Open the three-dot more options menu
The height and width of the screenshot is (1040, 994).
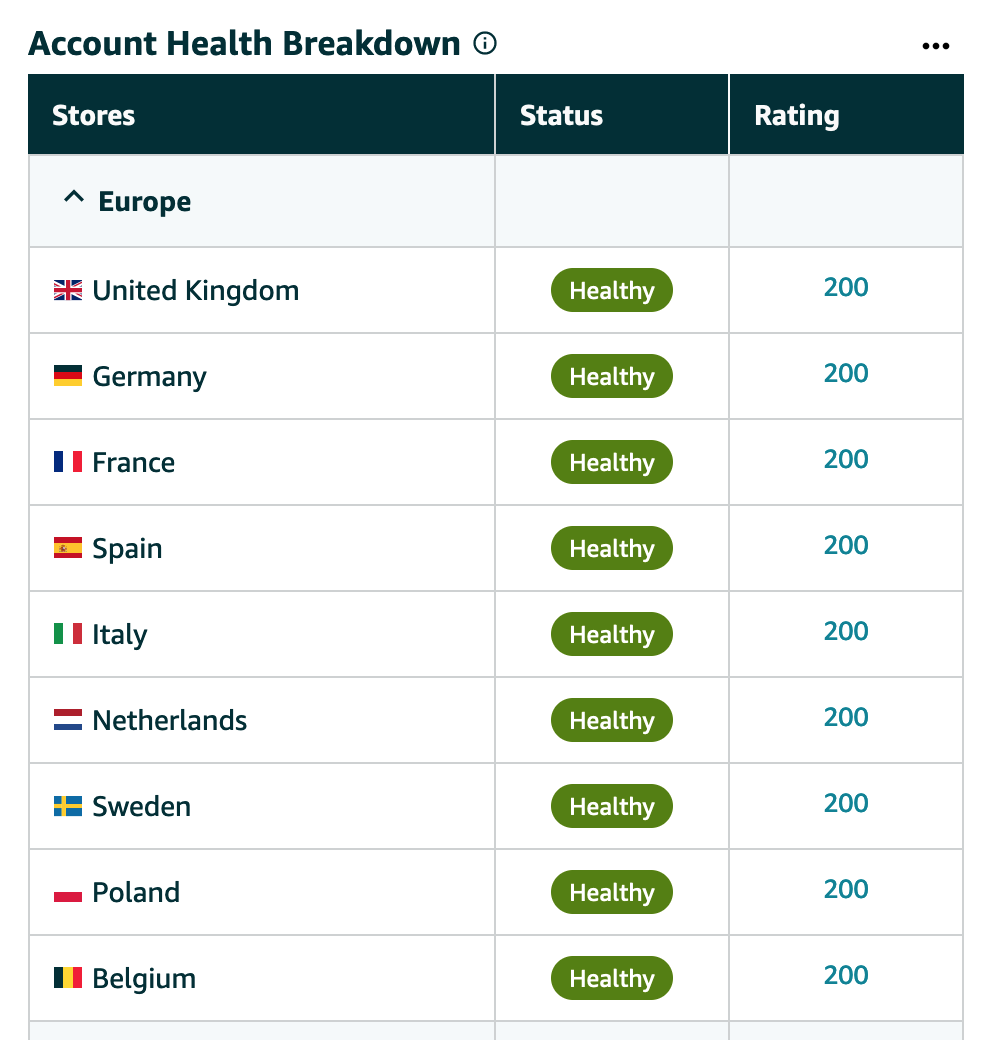click(936, 46)
